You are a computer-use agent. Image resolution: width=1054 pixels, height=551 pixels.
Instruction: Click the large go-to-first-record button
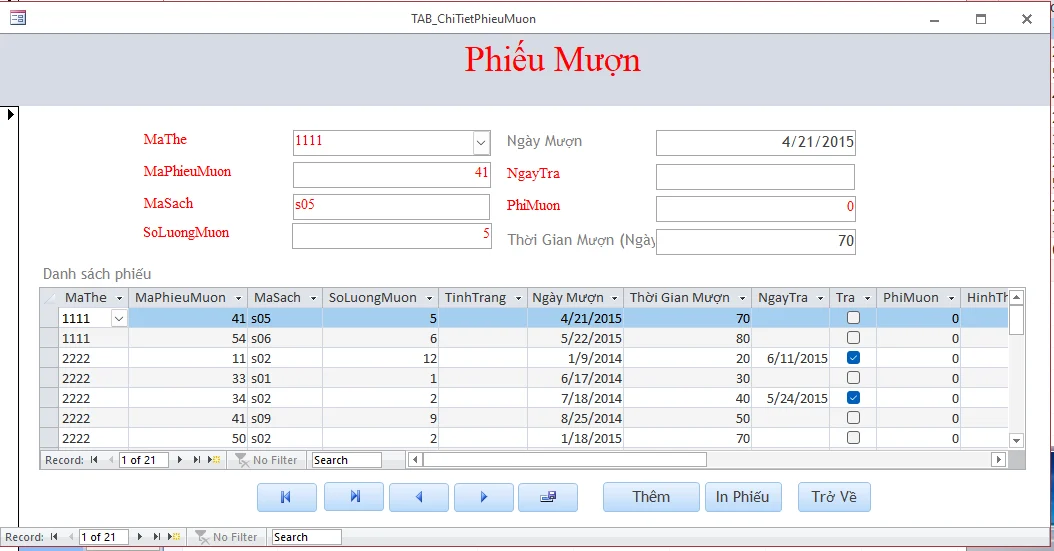[x=286, y=497]
